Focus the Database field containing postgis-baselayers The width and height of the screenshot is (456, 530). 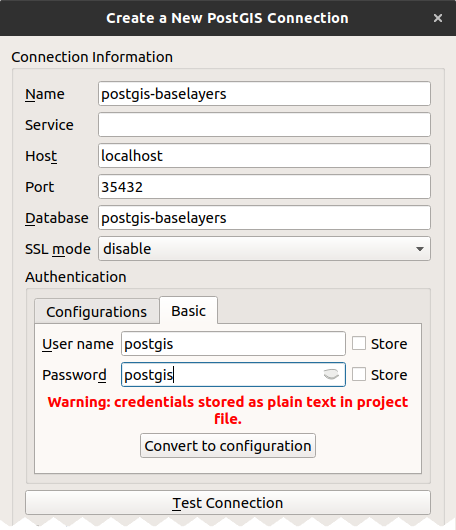click(264, 218)
